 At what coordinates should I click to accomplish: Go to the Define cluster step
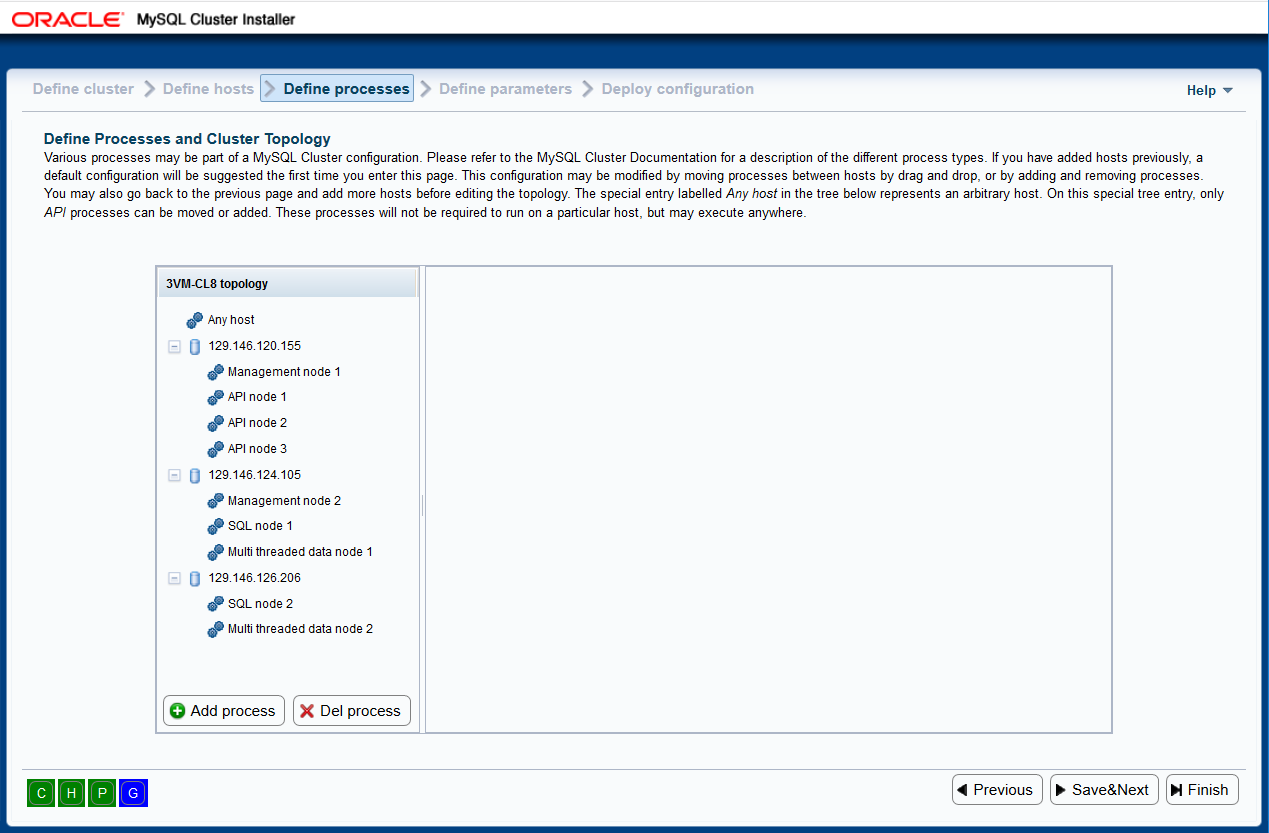click(83, 89)
